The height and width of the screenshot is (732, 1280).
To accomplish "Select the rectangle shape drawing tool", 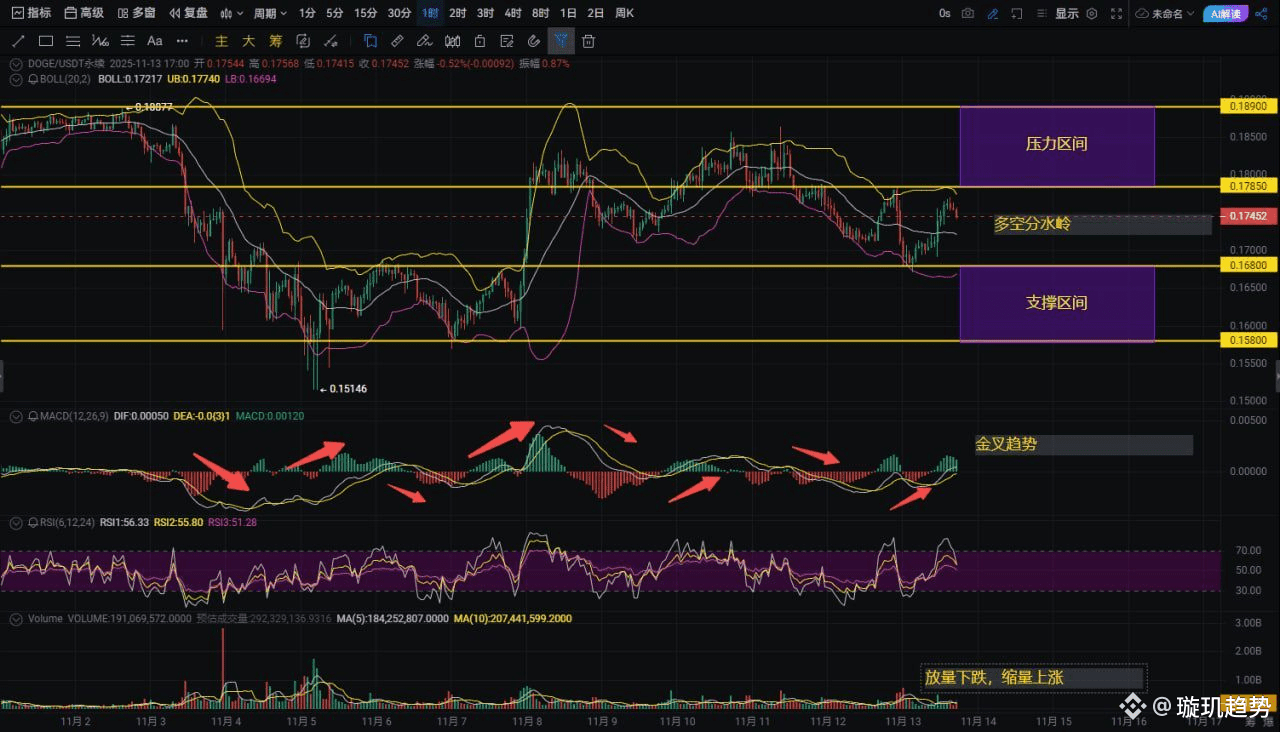I will point(46,41).
